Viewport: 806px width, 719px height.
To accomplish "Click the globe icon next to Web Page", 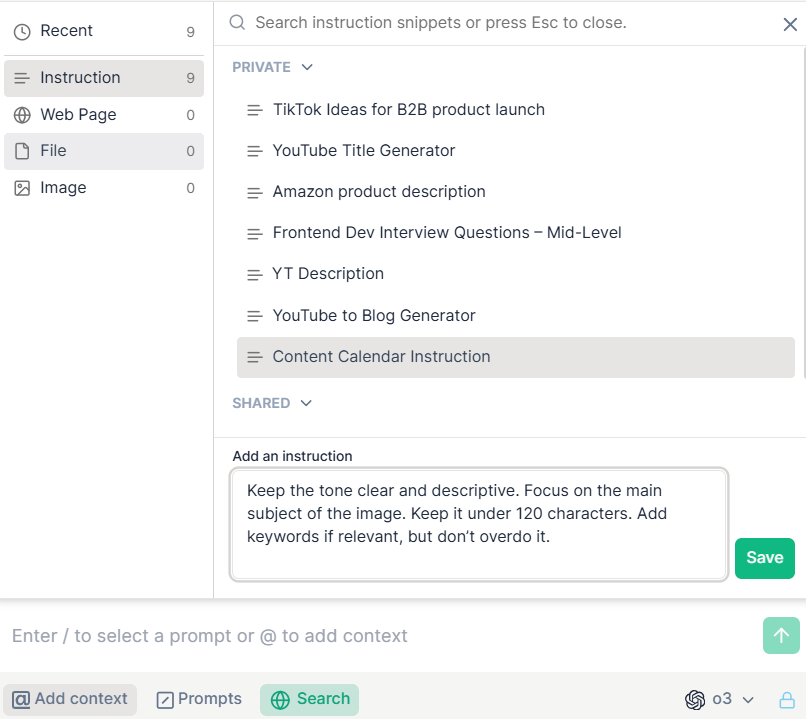I will tap(22, 115).
